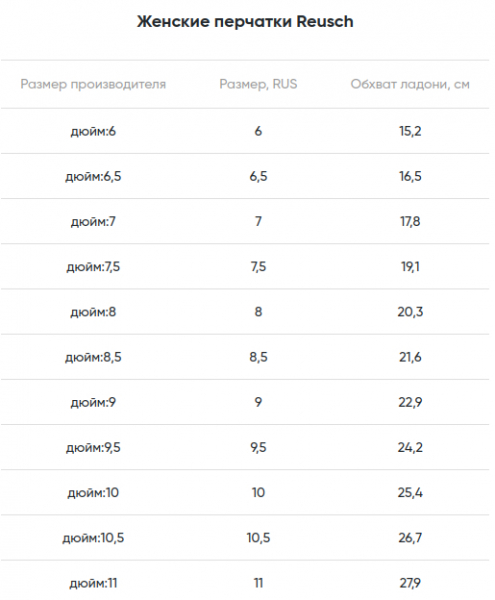Image resolution: width=495 pixels, height=600 pixels.
Task: Click the 'Женские перчатки Reusch' table title
Action: click(245, 22)
